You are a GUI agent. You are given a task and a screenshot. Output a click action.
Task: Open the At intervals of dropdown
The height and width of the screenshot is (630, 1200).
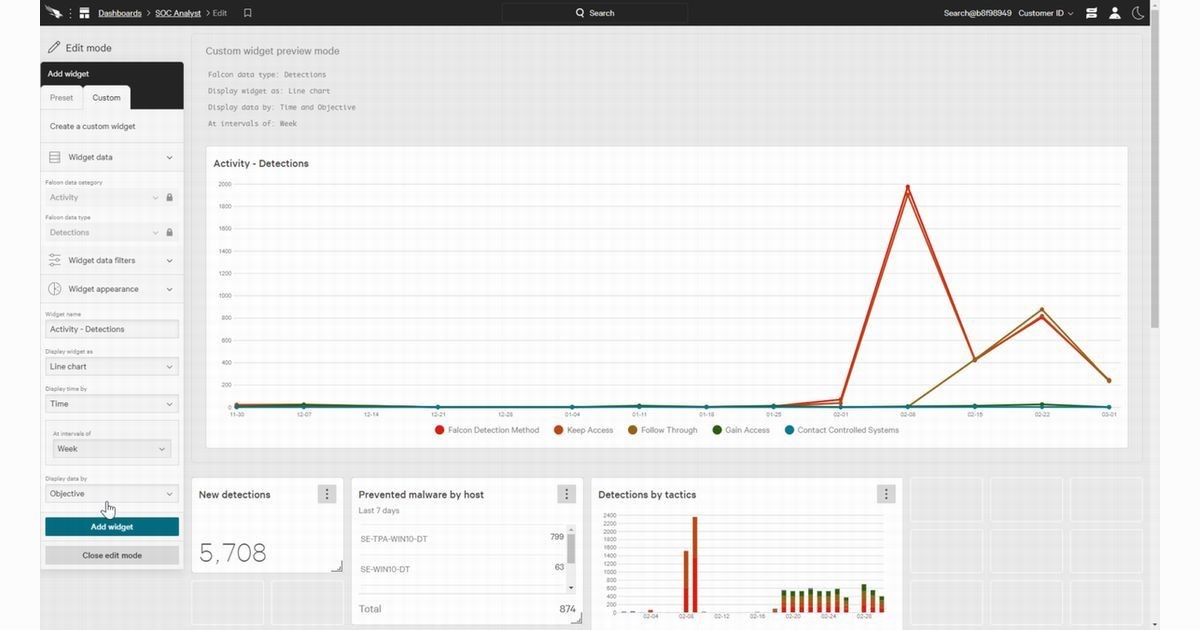click(111, 448)
